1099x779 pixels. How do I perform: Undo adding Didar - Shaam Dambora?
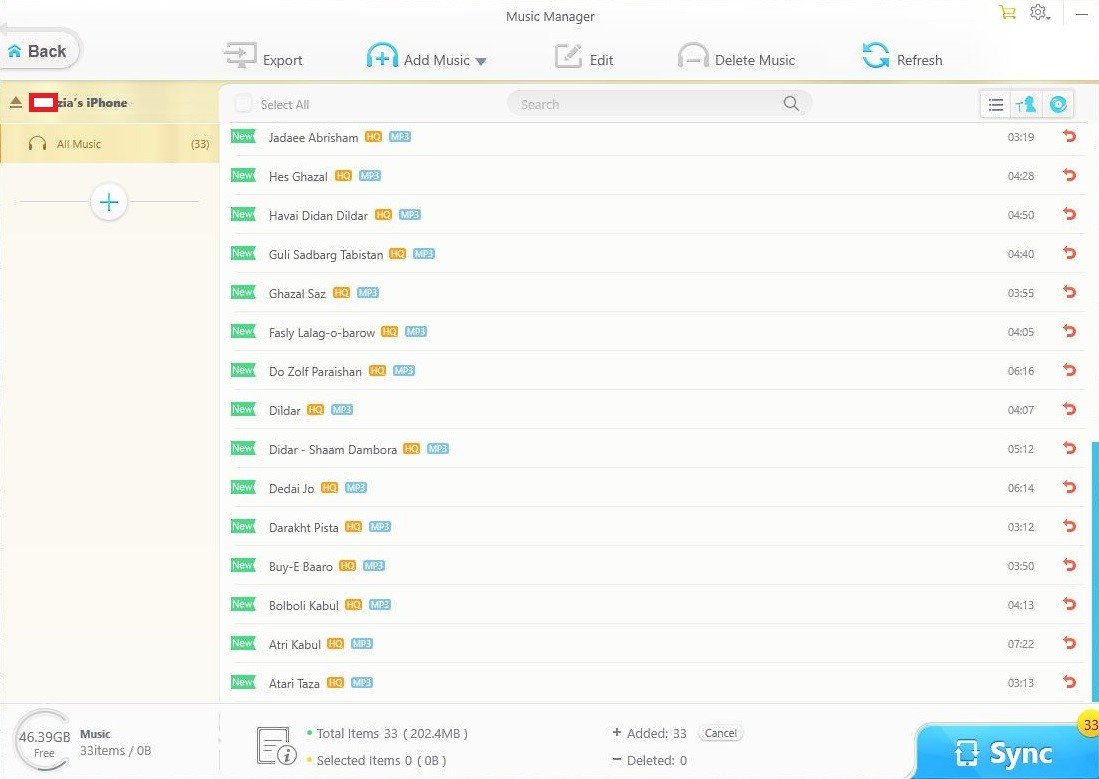1069,448
